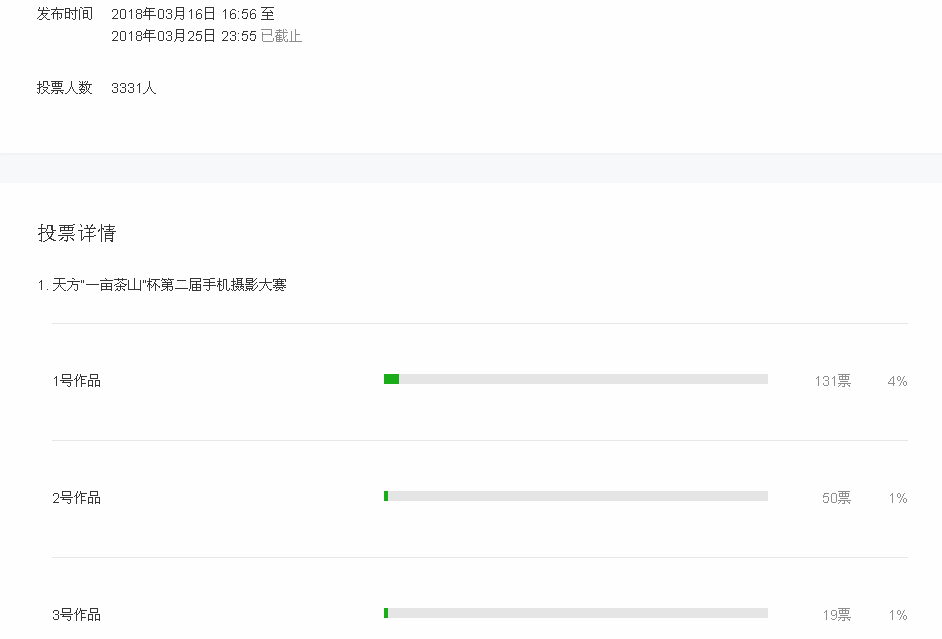Click the 1% percentage for 3号作品
Image resolution: width=942 pixels, height=639 pixels.
[x=897, y=615]
